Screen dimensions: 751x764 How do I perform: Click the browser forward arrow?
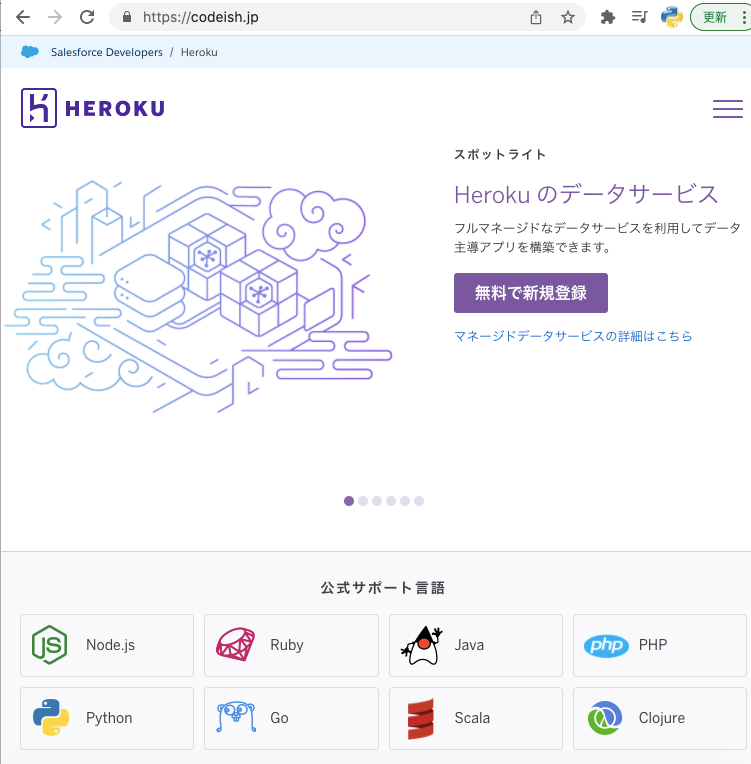(55, 18)
